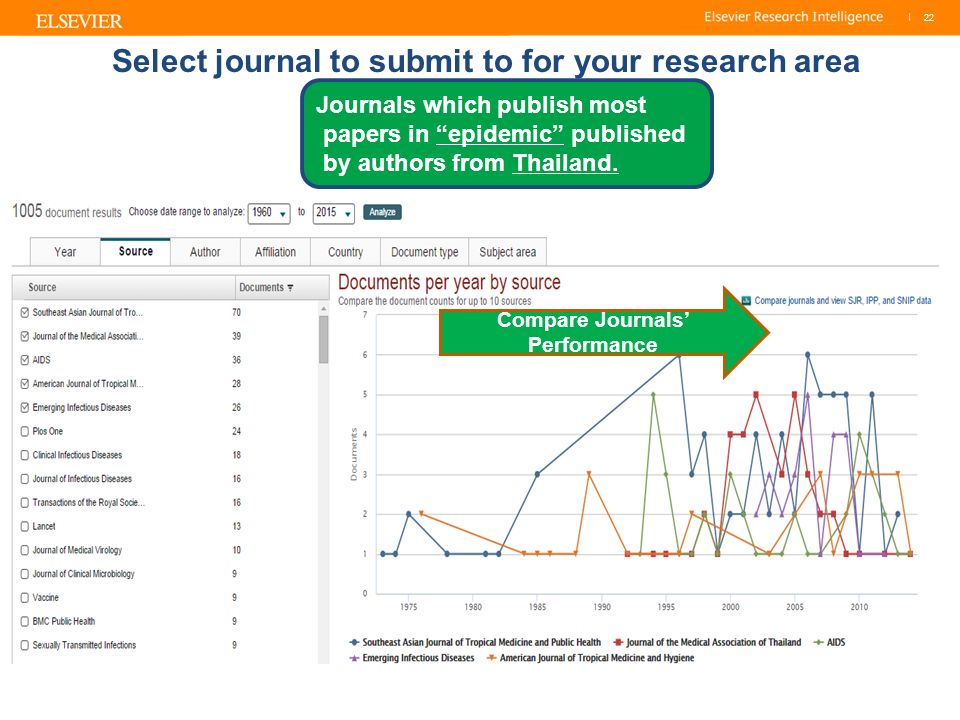The width and height of the screenshot is (960, 720).
Task: Open the Affiliation tab
Action: [275, 252]
